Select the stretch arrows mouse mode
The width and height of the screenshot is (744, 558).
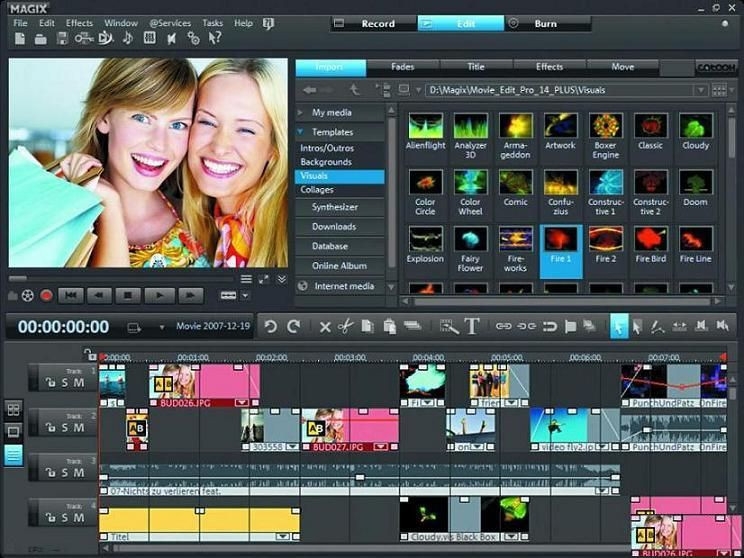click(679, 326)
